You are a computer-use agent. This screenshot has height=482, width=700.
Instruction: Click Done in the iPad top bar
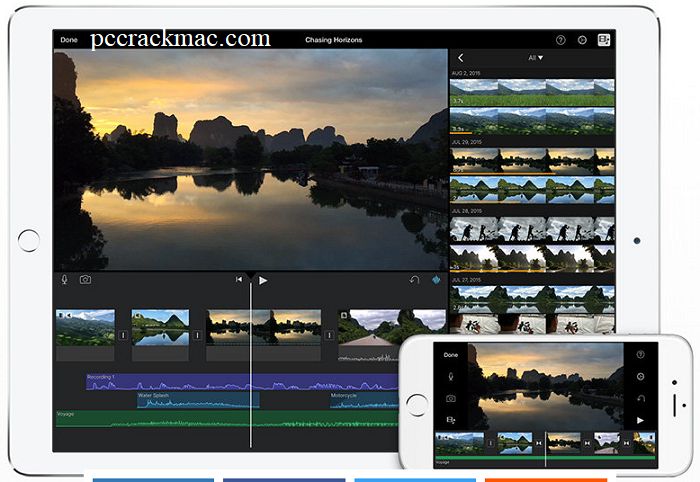pyautogui.click(x=69, y=40)
